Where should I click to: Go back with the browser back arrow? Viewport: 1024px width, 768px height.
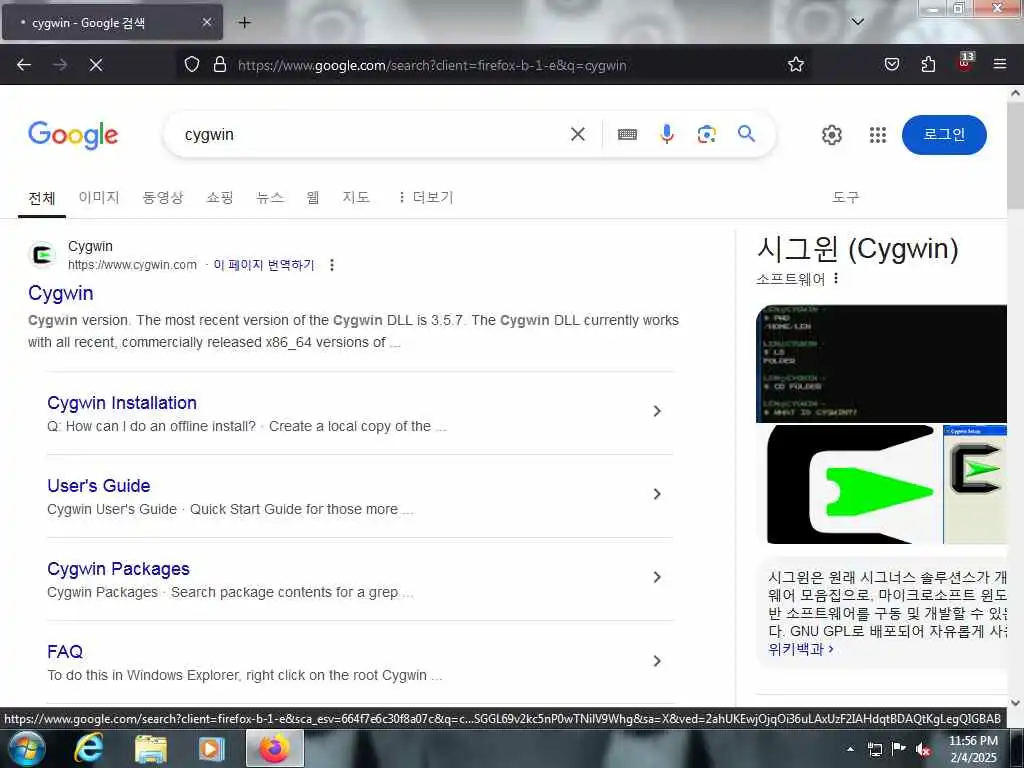coord(24,65)
